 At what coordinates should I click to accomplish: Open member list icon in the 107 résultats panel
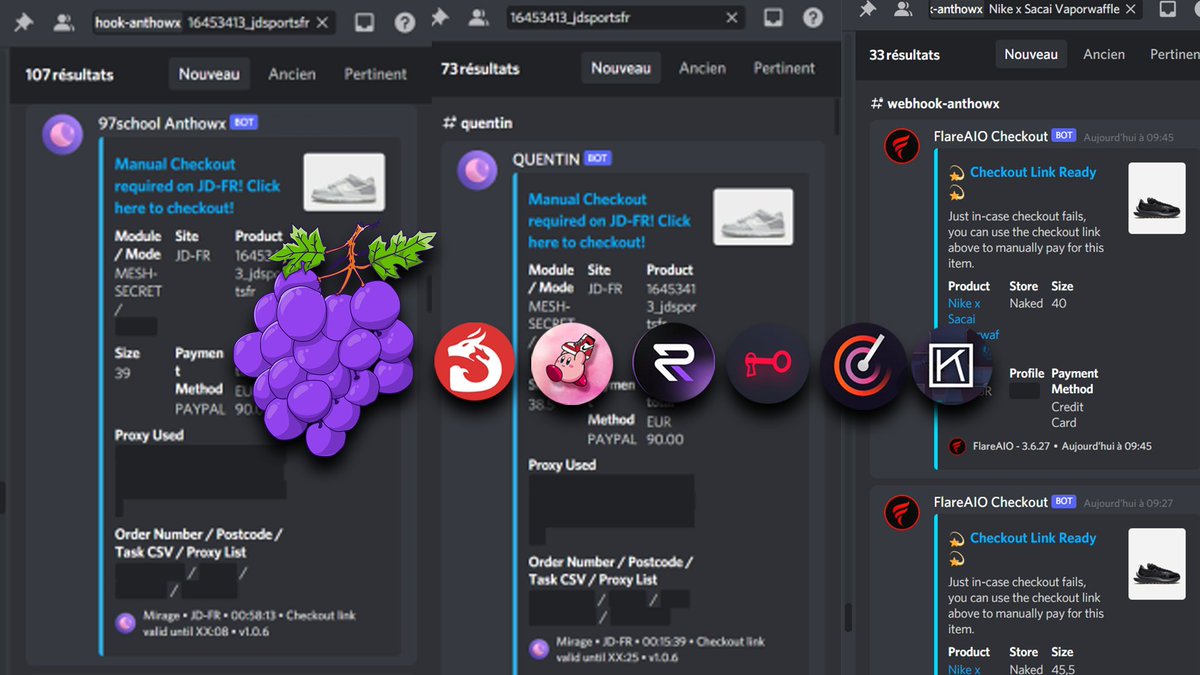65,22
